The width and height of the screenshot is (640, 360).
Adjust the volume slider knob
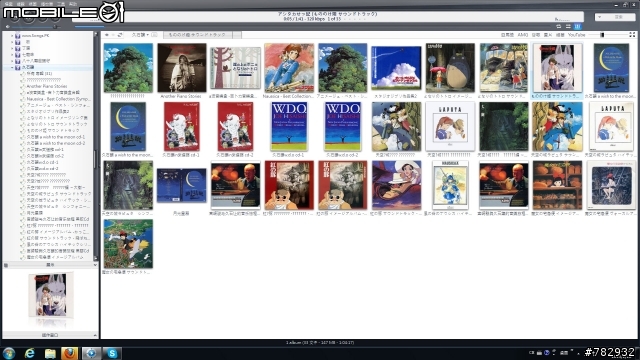55,27
